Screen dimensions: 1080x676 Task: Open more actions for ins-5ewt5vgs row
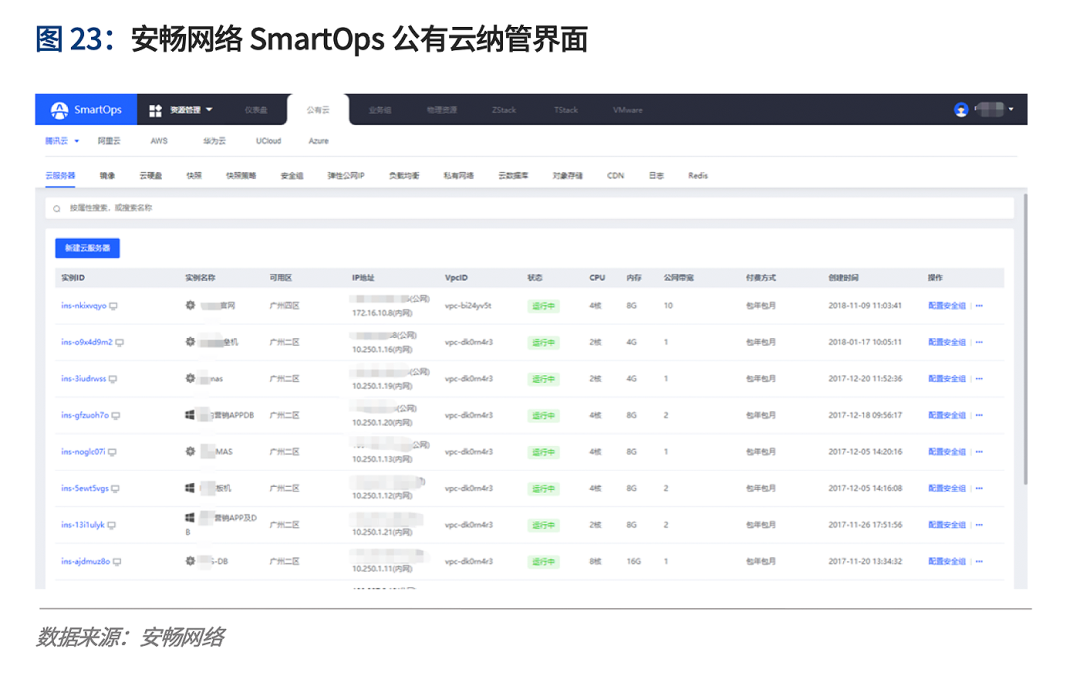point(979,489)
